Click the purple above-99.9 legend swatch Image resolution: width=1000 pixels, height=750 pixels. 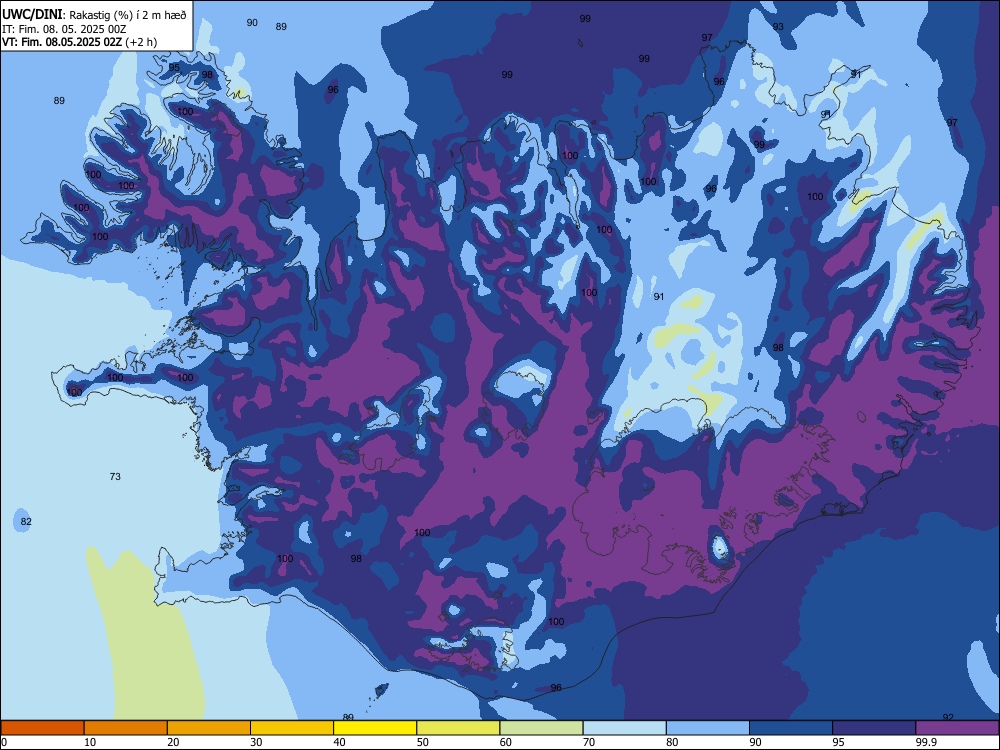957,728
